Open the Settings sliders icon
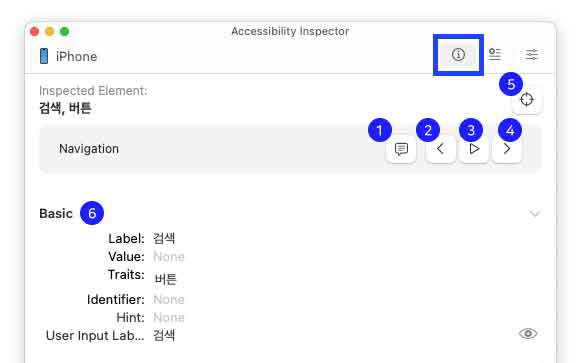This screenshot has width=580, height=363. pos(532,55)
